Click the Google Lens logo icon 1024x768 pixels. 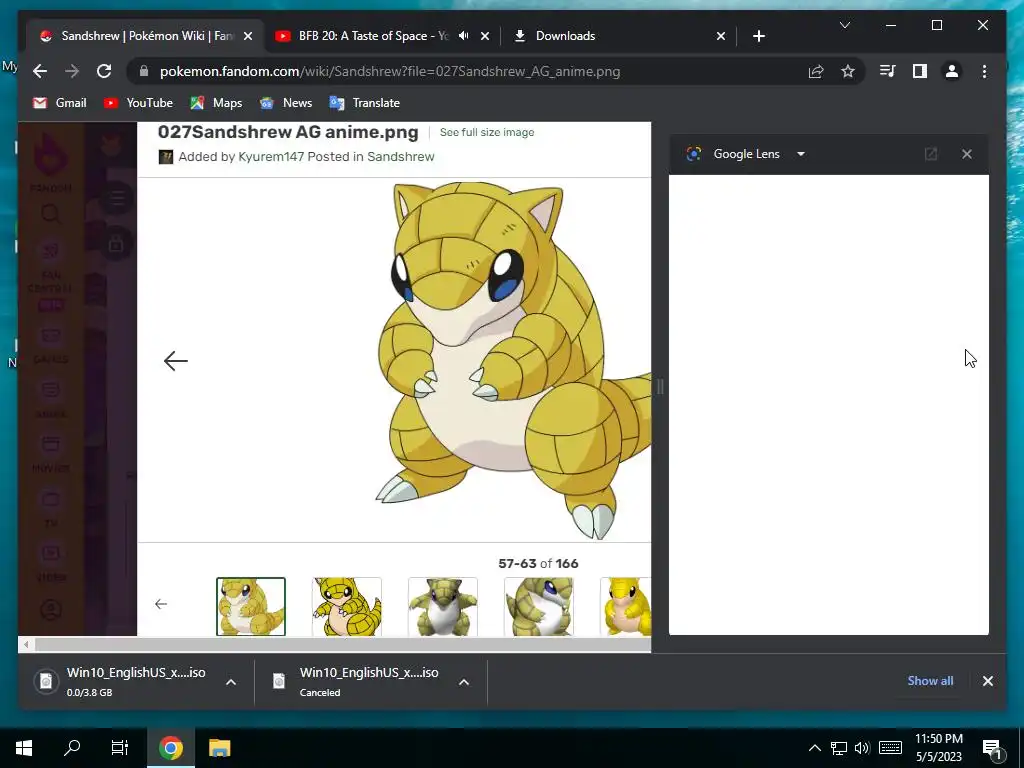coord(694,154)
